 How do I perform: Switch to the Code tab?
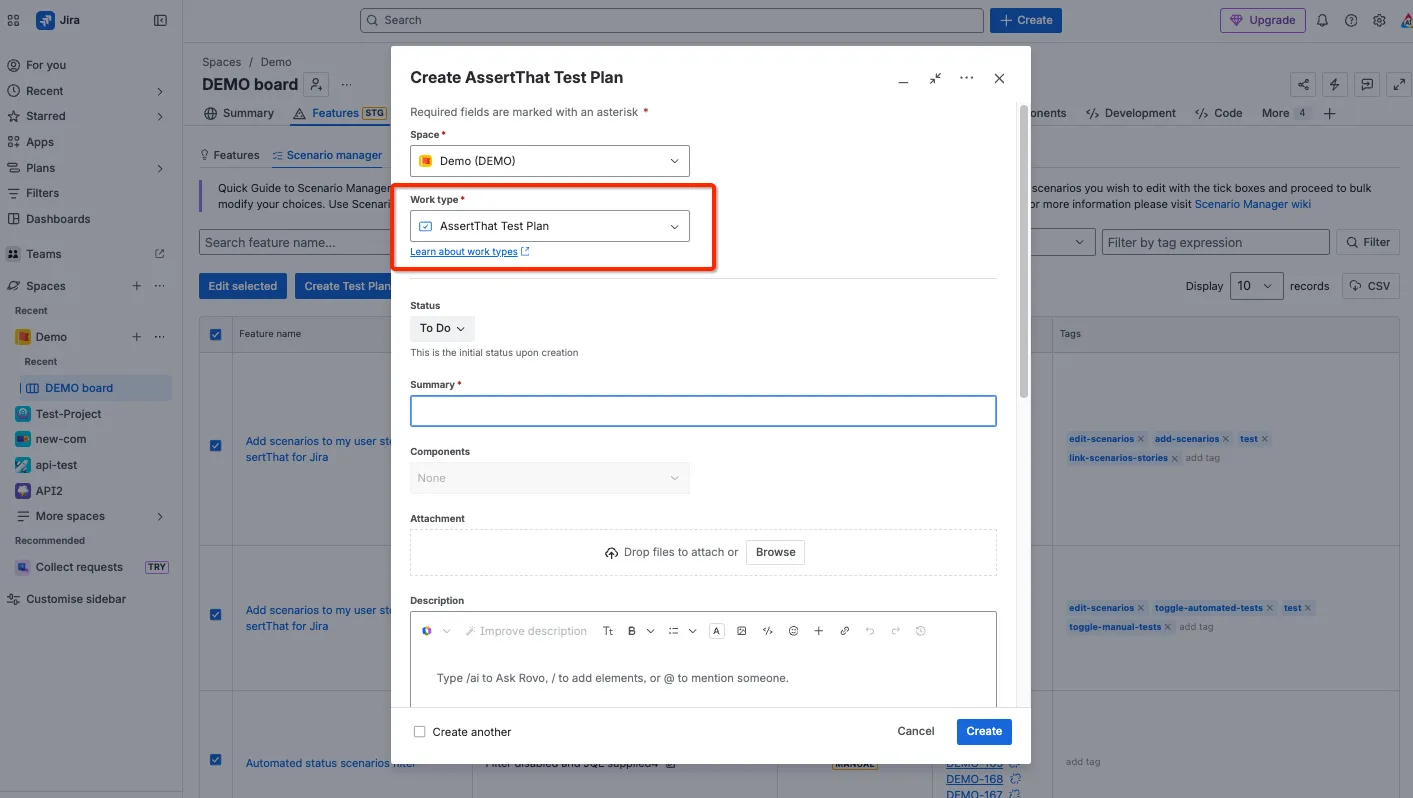1219,113
